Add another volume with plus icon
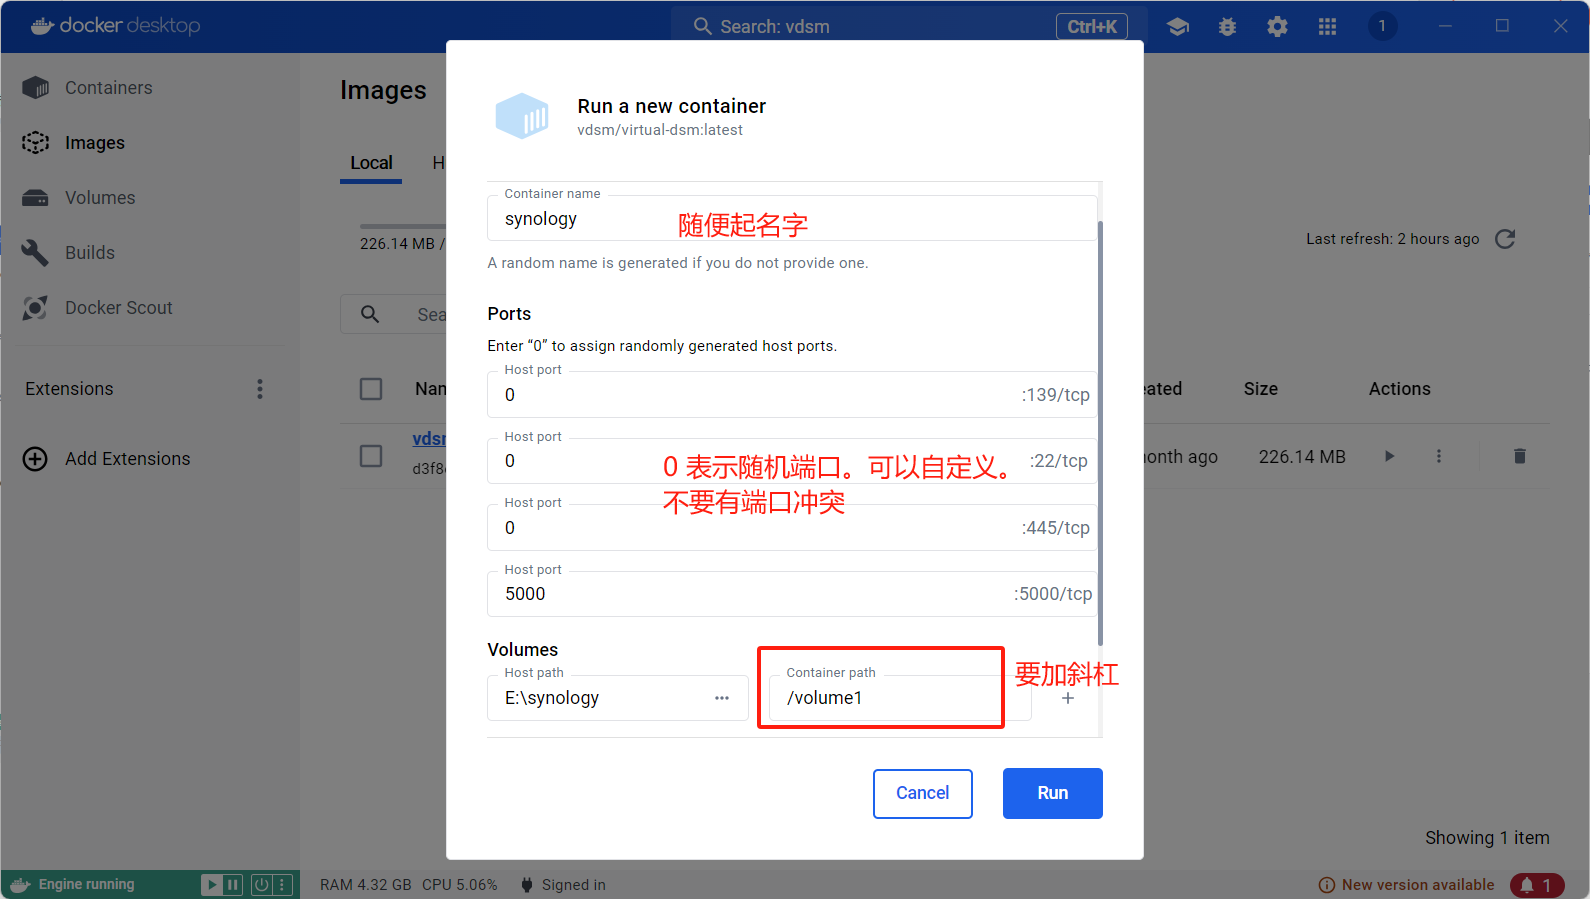Viewport: 1590px width, 899px height. click(x=1068, y=698)
